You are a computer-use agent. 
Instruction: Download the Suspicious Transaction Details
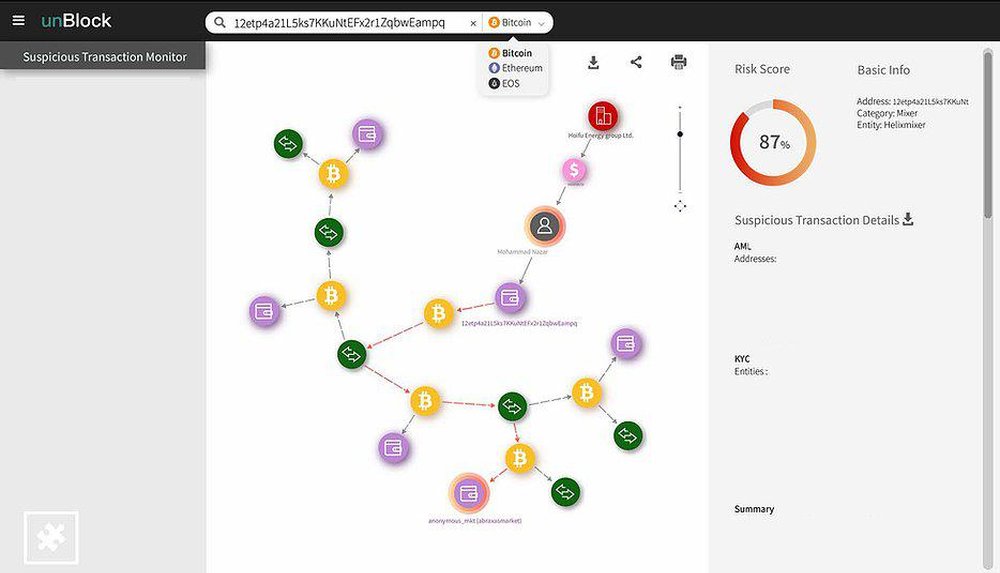908,220
